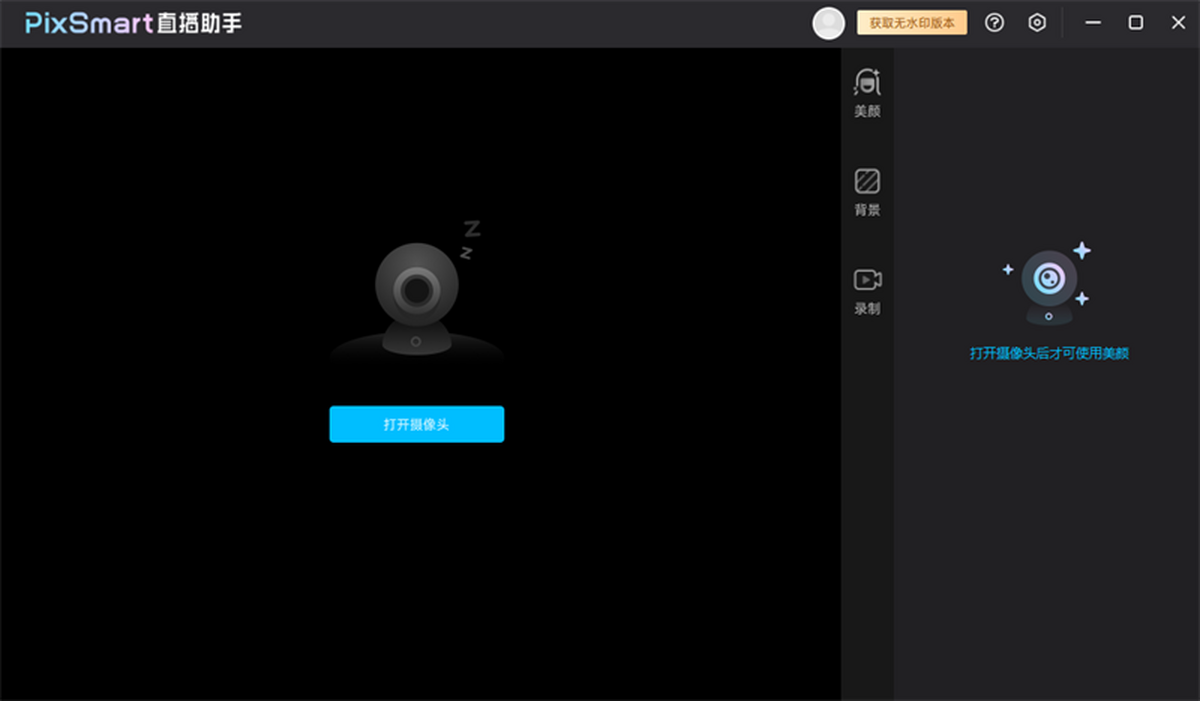Enable camera by clicking the blue button
1200x701 pixels.
point(416,424)
